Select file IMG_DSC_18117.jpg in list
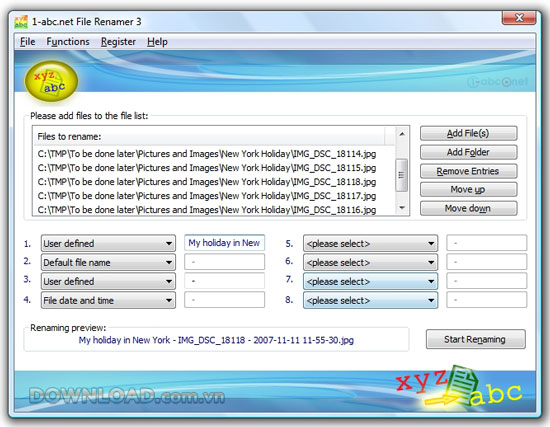Screen dimensions: 550x427 point(207,196)
